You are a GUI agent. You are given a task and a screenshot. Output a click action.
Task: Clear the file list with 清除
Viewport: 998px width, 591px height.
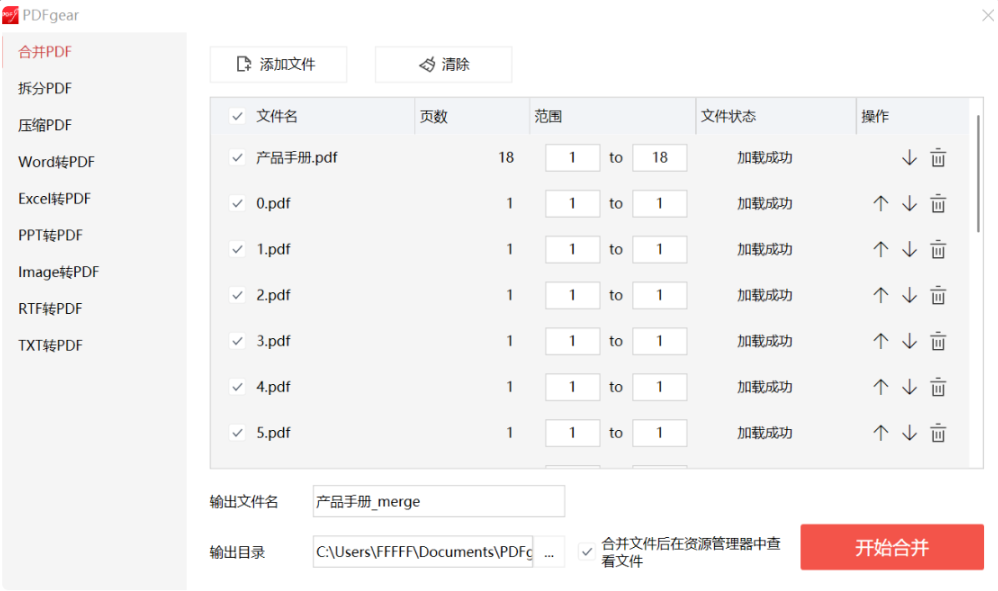tap(444, 64)
